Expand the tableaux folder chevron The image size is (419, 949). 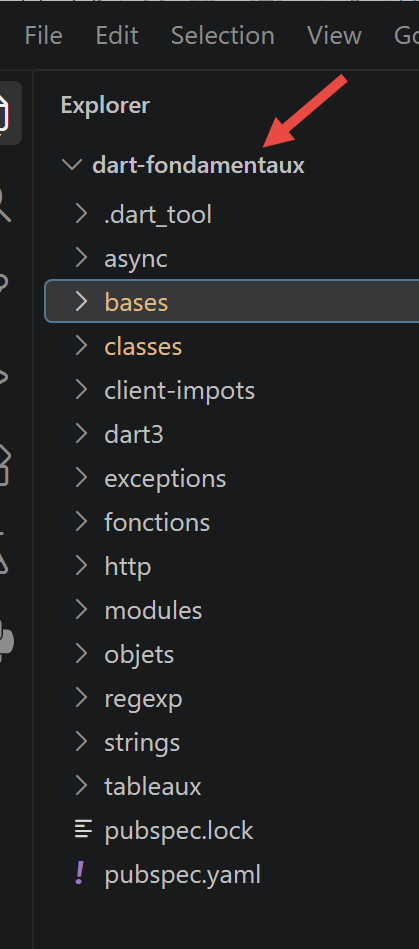point(81,786)
